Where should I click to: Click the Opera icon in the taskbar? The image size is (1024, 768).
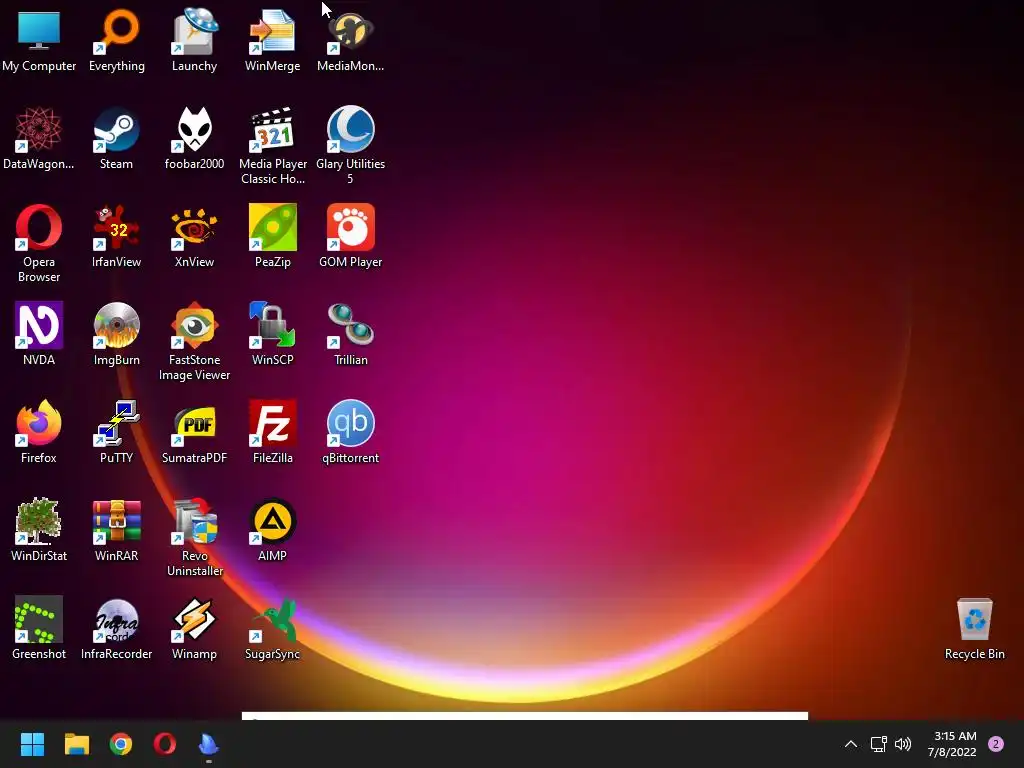click(165, 744)
